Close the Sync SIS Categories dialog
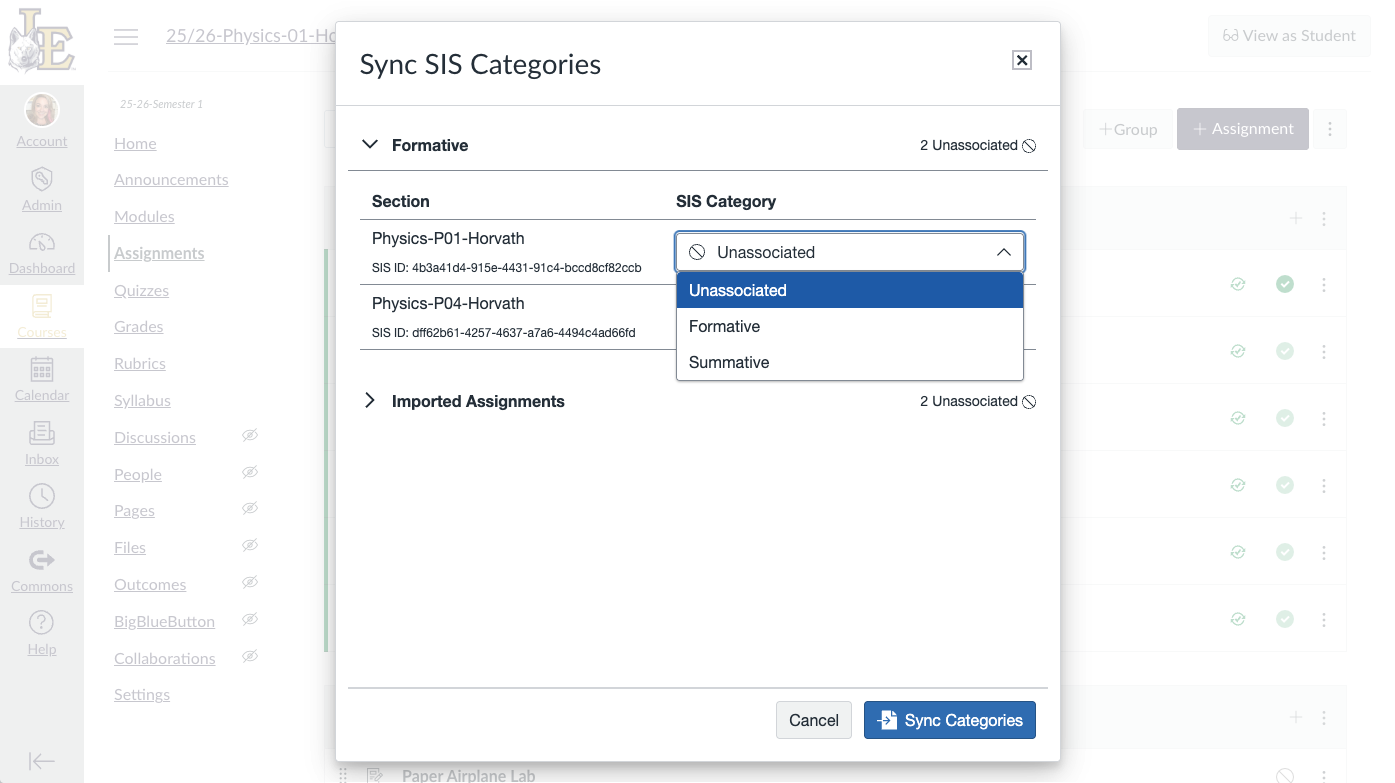1395x783 pixels. [1022, 60]
